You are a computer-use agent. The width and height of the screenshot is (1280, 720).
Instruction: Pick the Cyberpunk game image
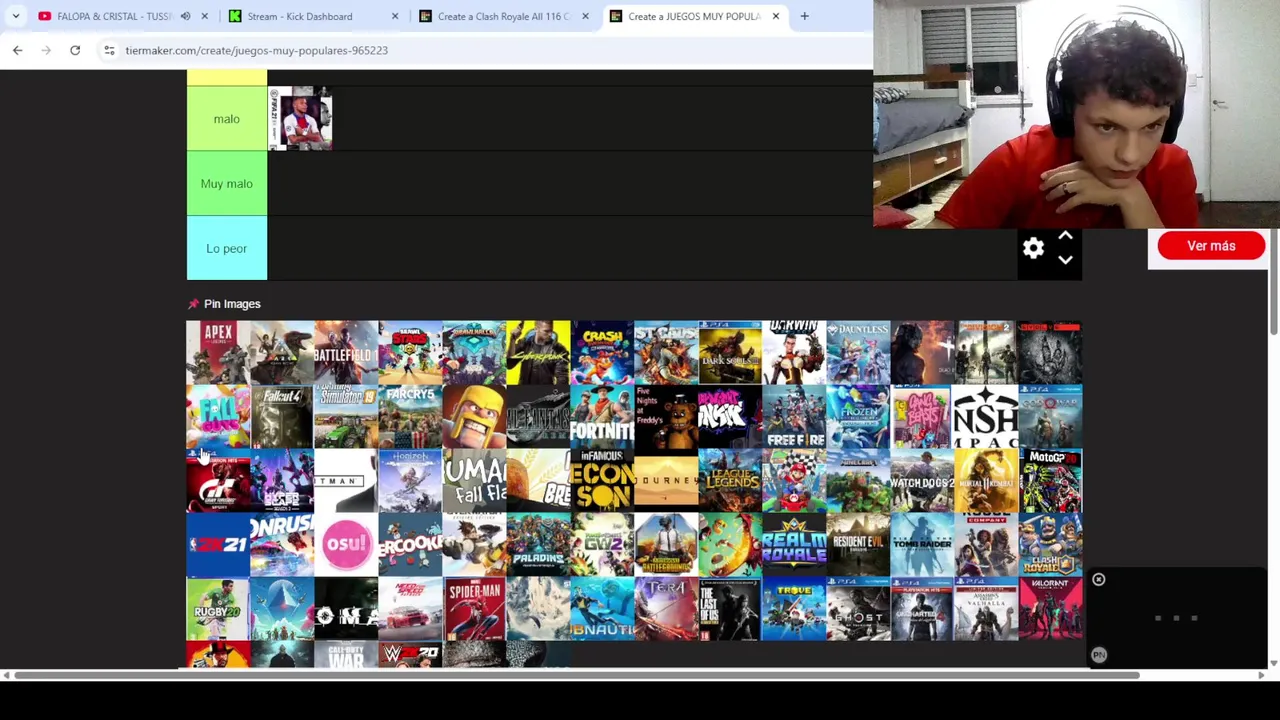[538, 353]
